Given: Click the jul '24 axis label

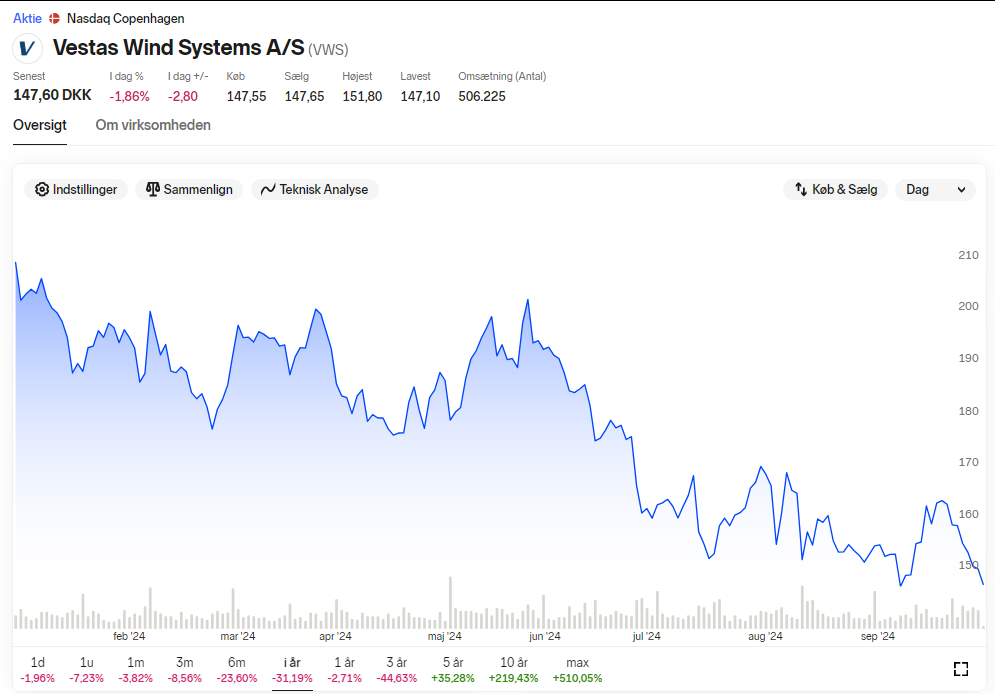Looking at the screenshot, I should click(646, 636).
